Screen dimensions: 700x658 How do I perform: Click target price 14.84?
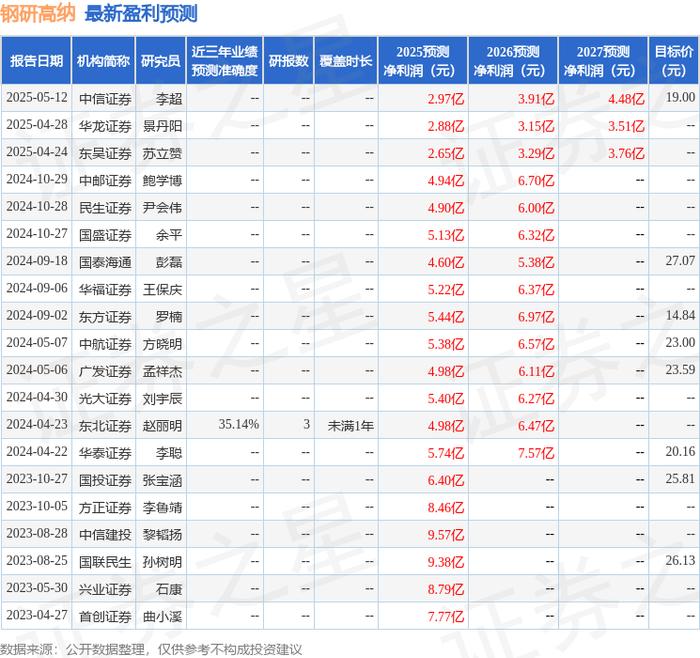coord(680,315)
